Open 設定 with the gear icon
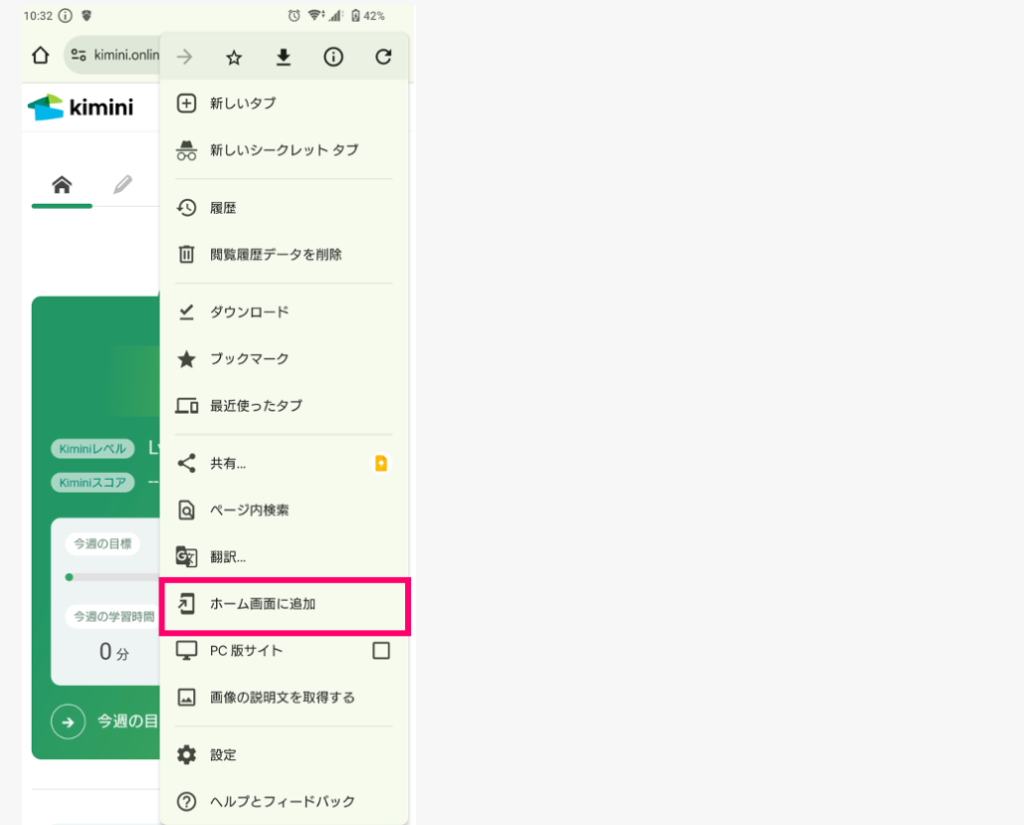The height and width of the screenshot is (825, 1024). coord(222,755)
